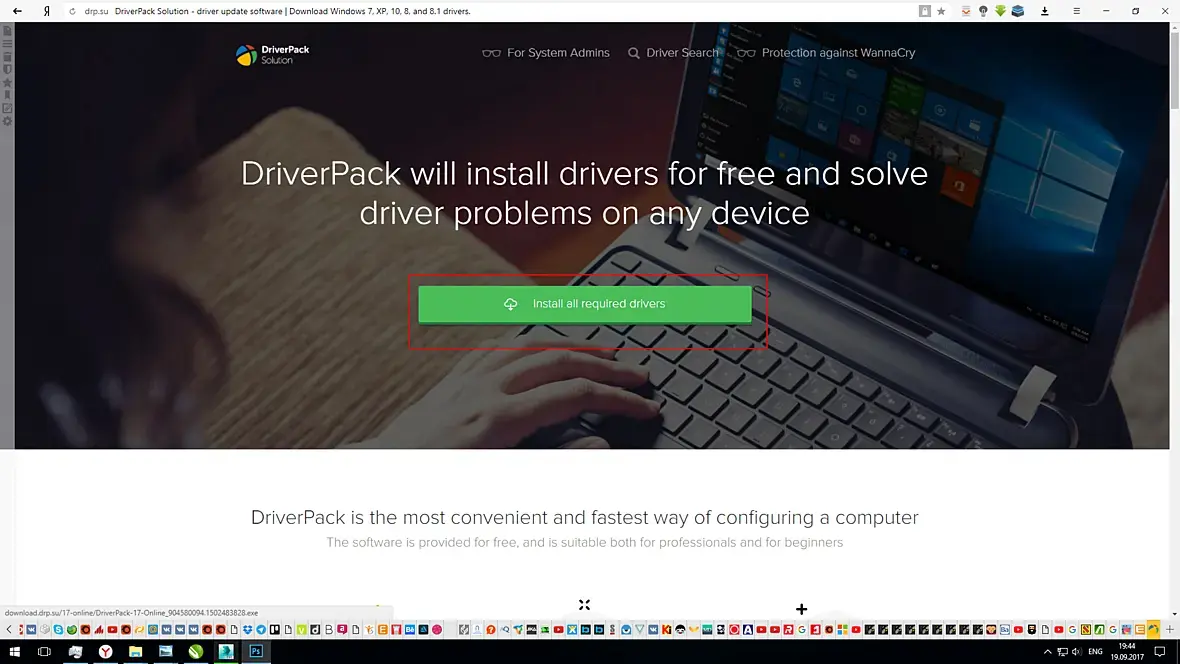Open the Action Center notifications icon
The width and height of the screenshot is (1180, 664).
pos(1160,651)
